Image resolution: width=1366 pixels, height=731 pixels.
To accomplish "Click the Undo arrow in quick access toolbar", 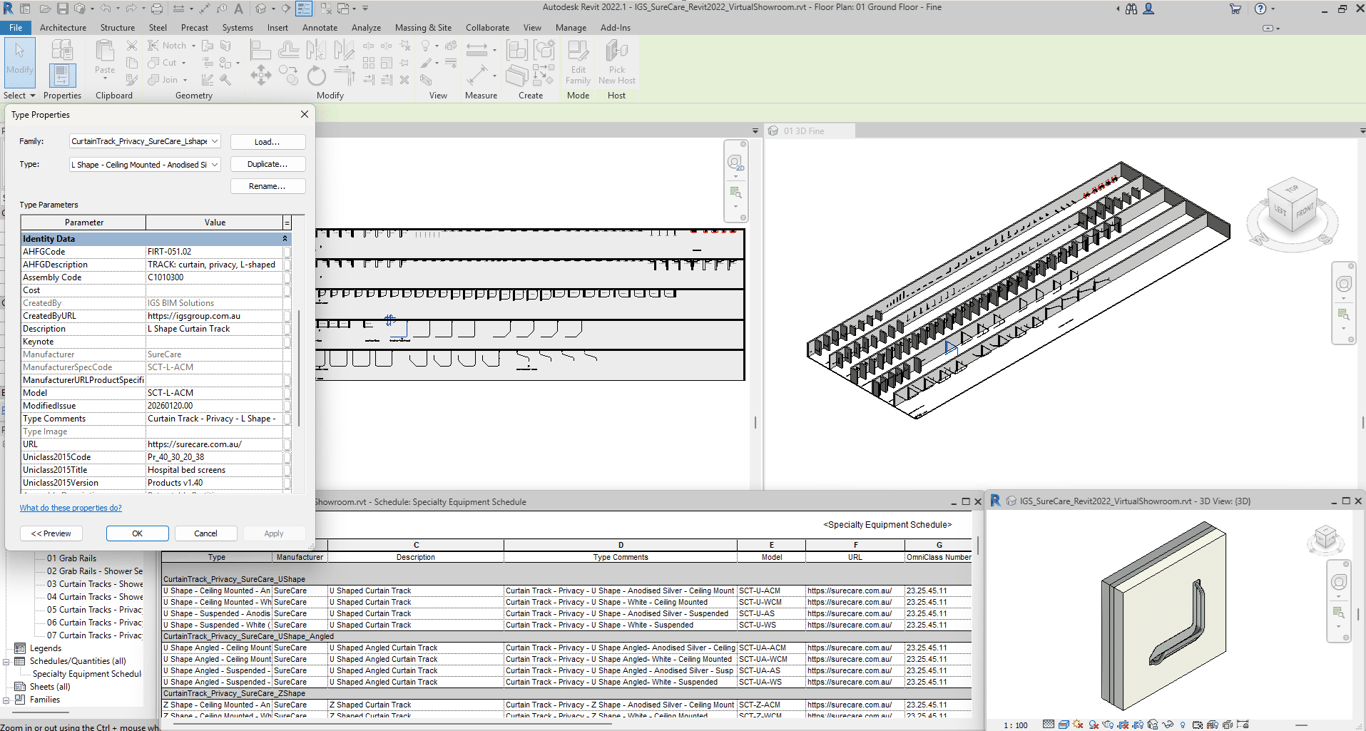I will coord(105,9).
